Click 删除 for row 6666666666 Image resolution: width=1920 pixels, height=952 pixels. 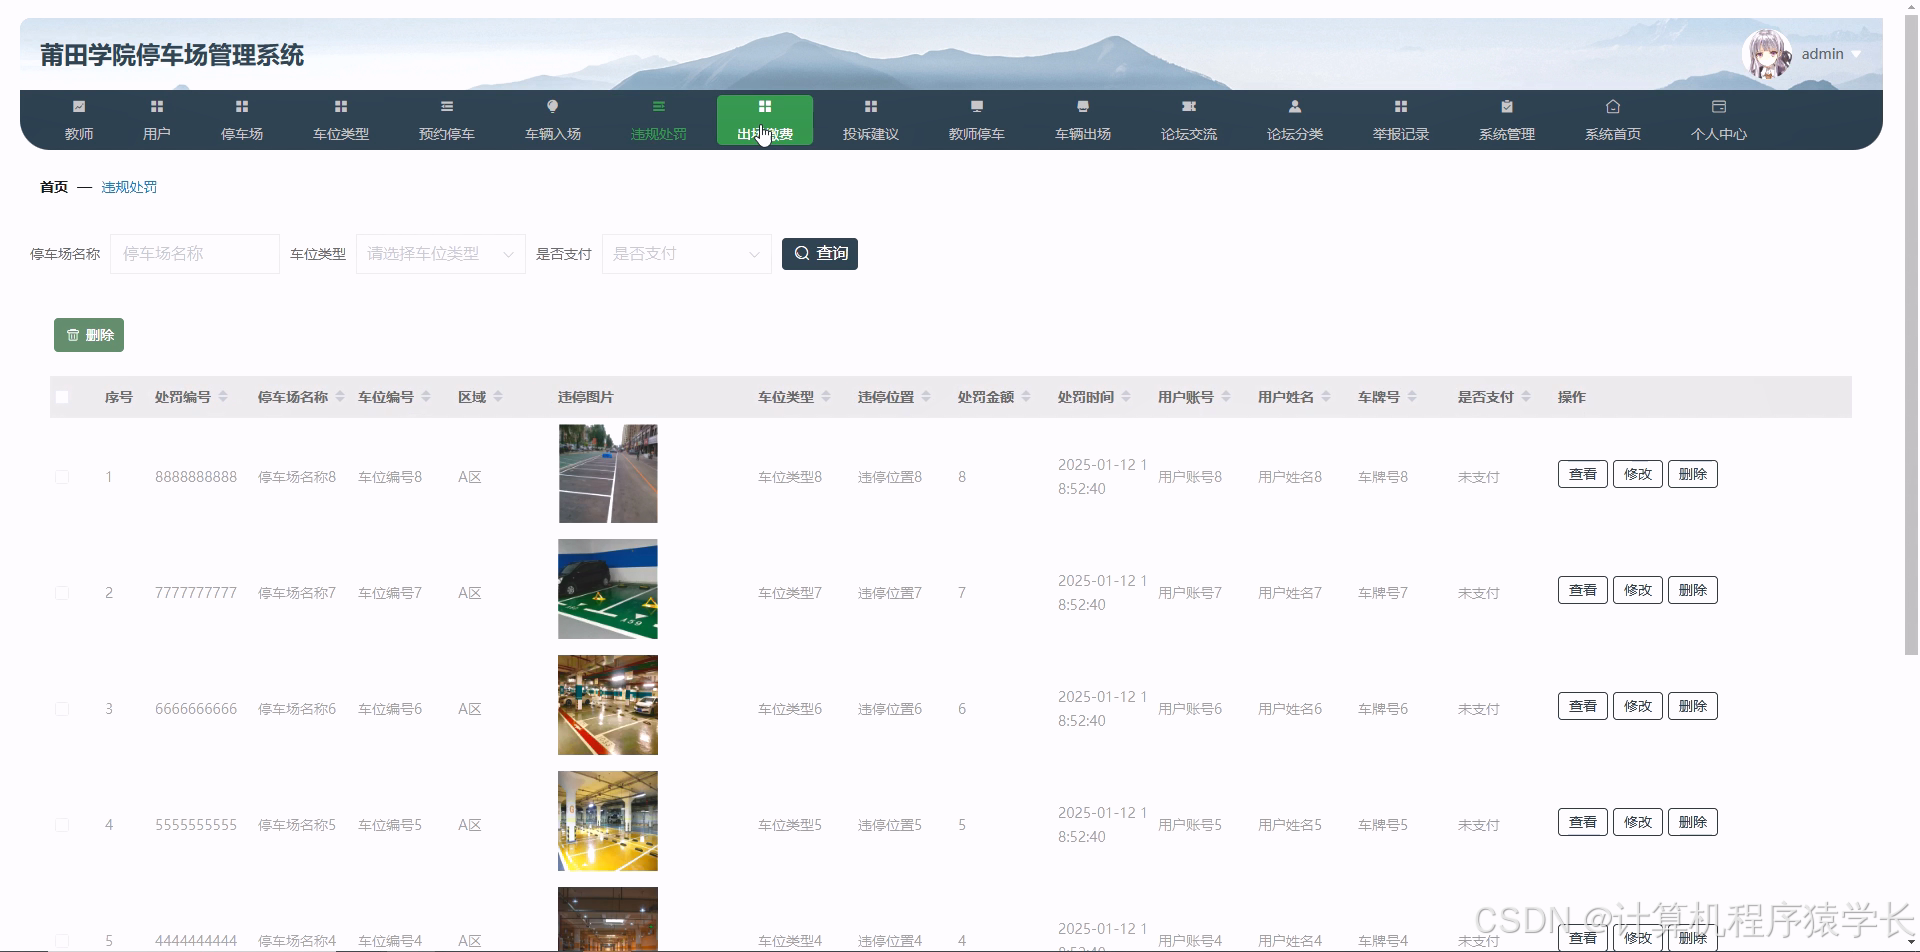[x=1693, y=706]
